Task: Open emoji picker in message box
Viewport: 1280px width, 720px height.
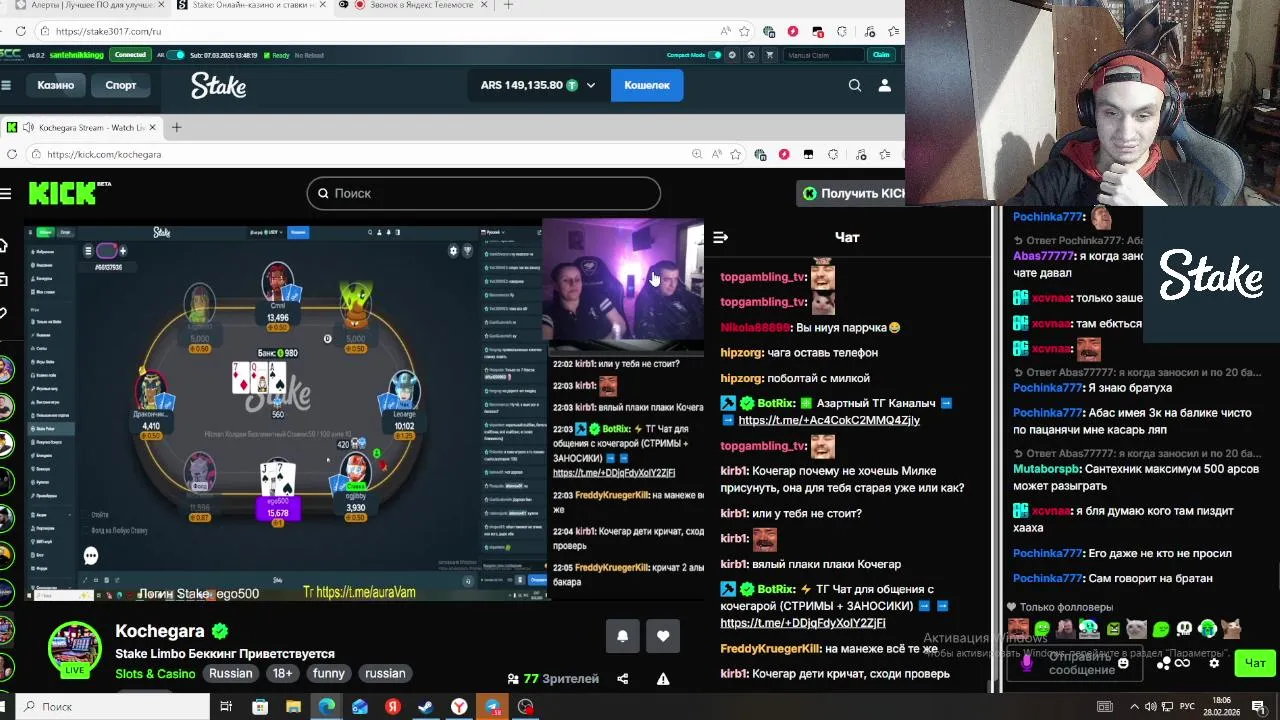Action: click(1123, 663)
